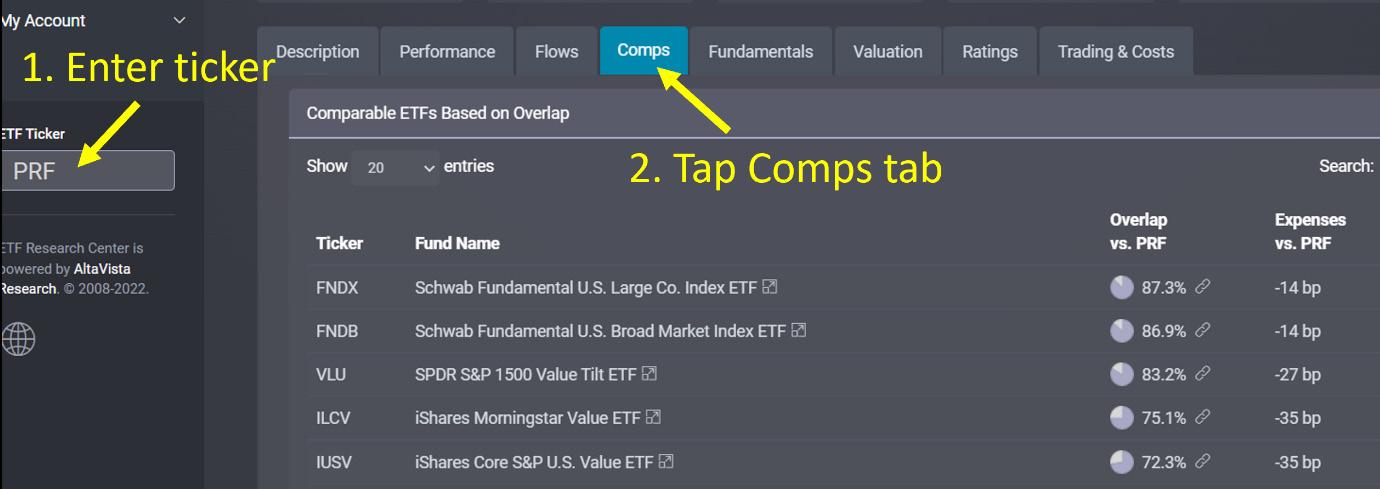1380x489 pixels.
Task: Follow the AltaVista Research link
Action: click(102, 269)
